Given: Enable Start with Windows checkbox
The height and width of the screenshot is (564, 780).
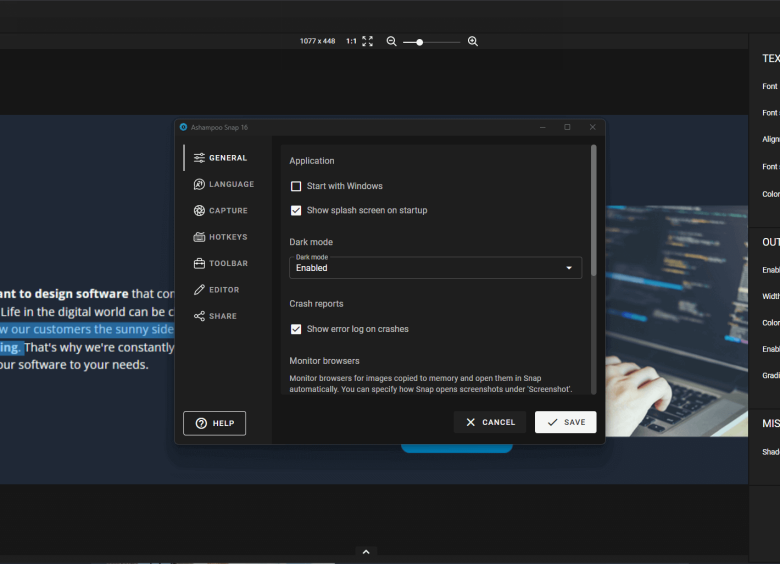Looking at the screenshot, I should click(296, 186).
